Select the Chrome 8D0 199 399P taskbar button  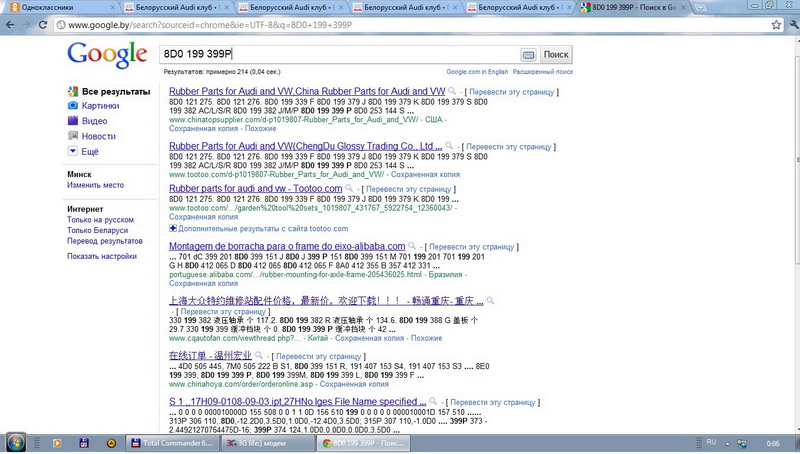[362, 443]
